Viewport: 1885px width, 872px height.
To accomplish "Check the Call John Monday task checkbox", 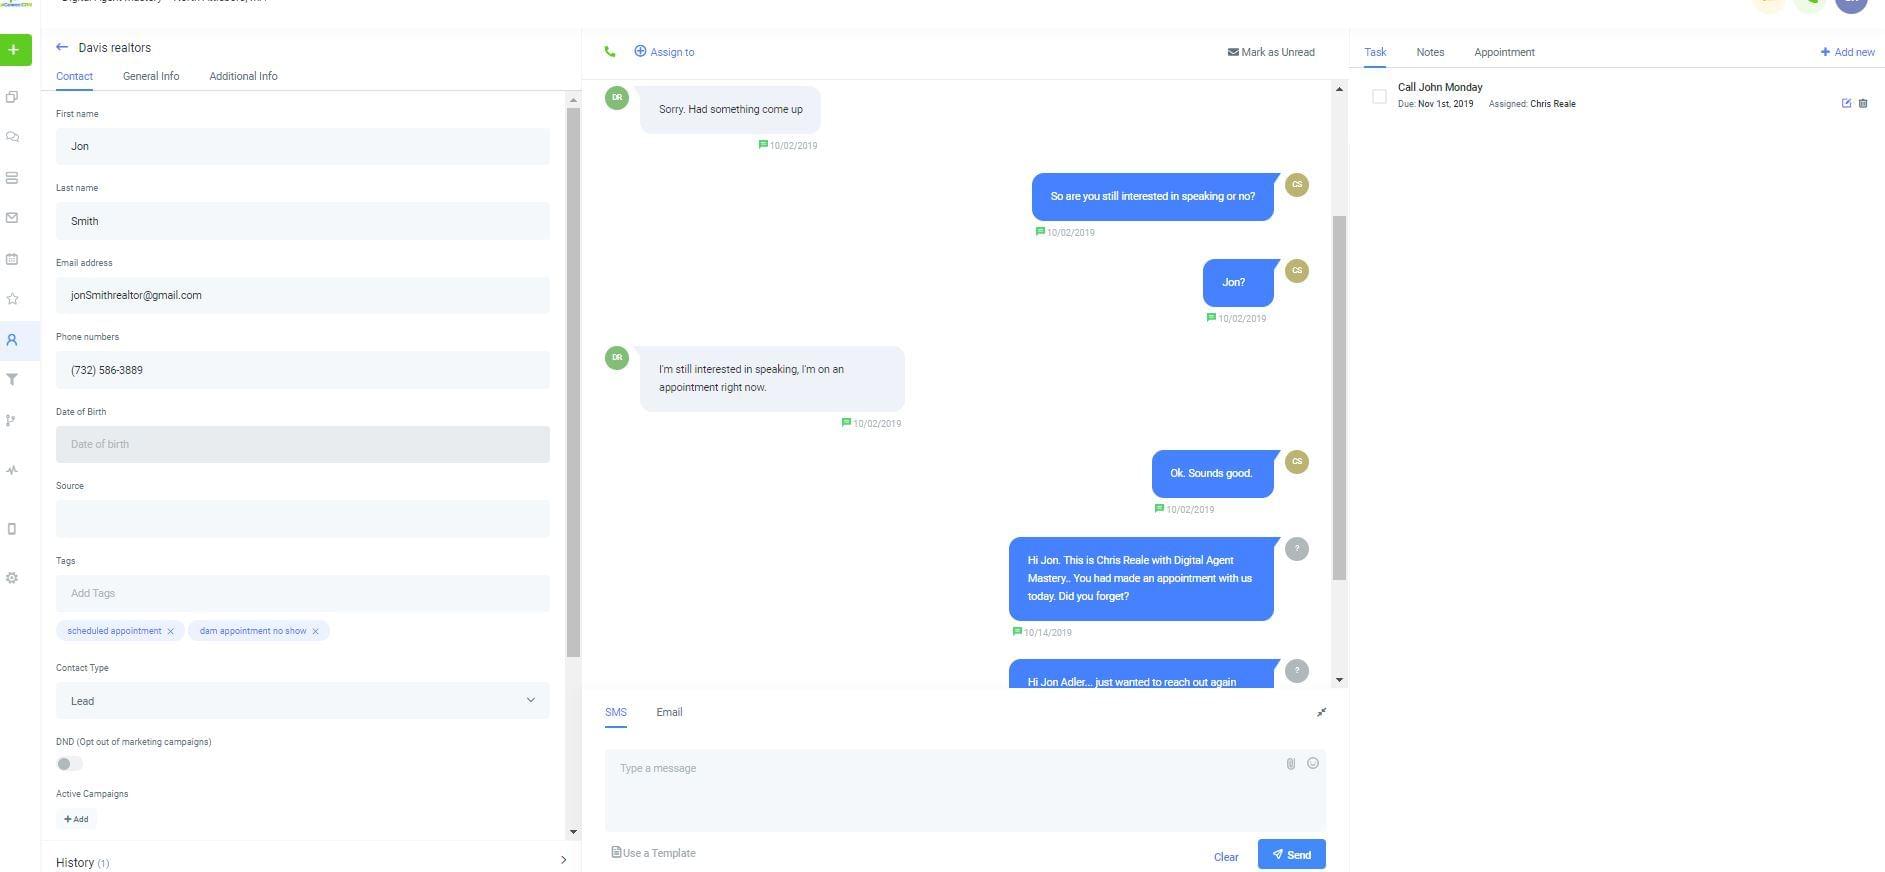I will click(1379, 96).
